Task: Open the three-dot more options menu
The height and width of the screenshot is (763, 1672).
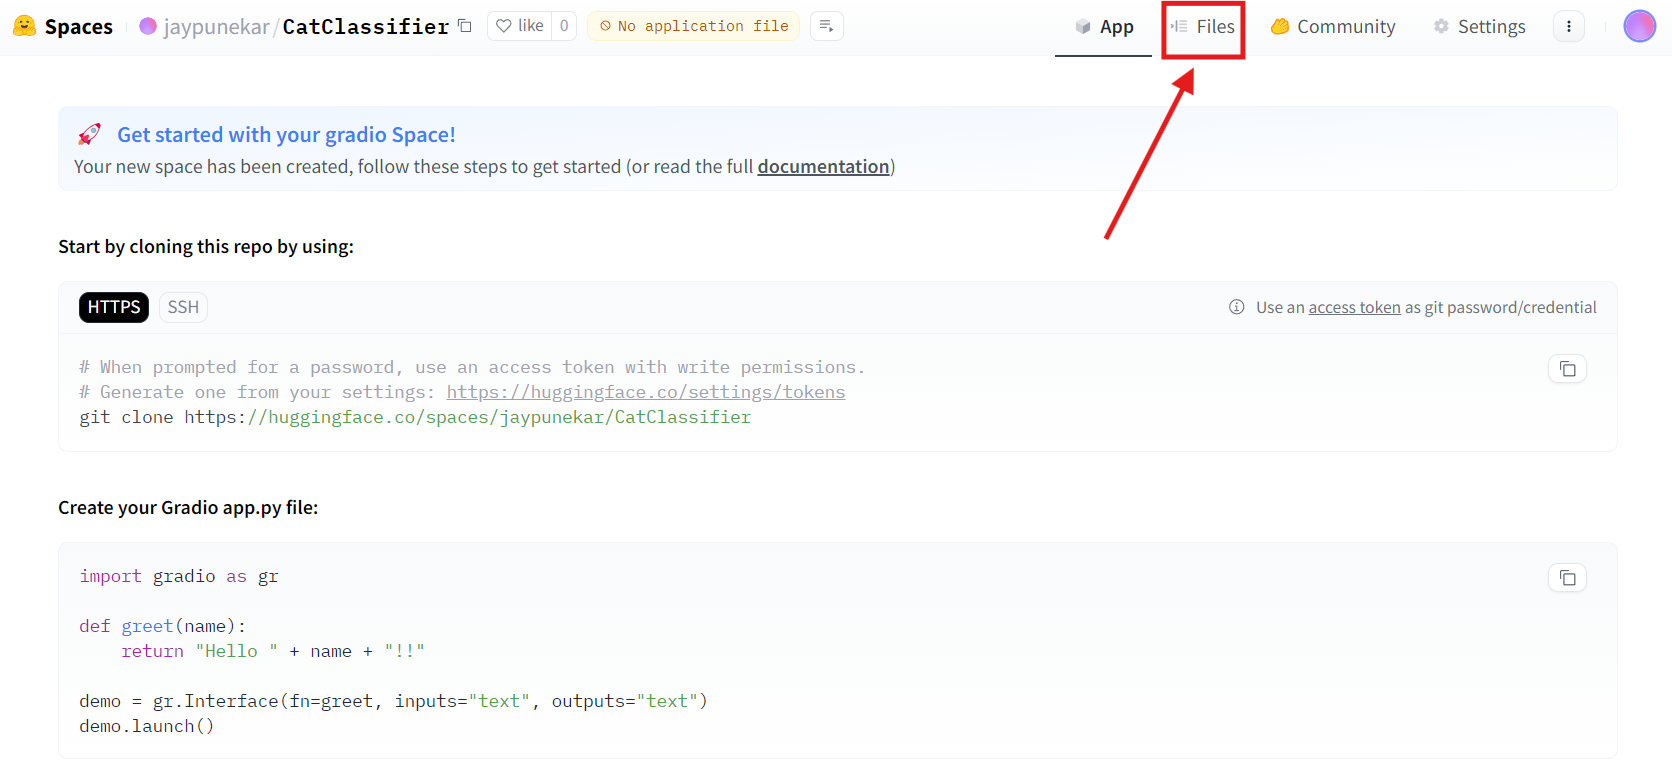Action: click(1569, 26)
